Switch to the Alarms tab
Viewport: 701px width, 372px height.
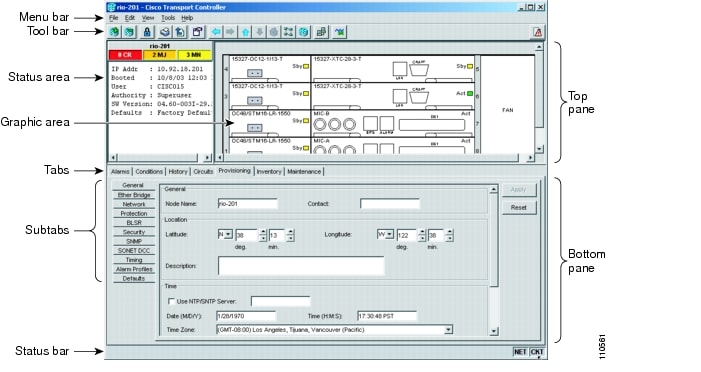[120, 172]
